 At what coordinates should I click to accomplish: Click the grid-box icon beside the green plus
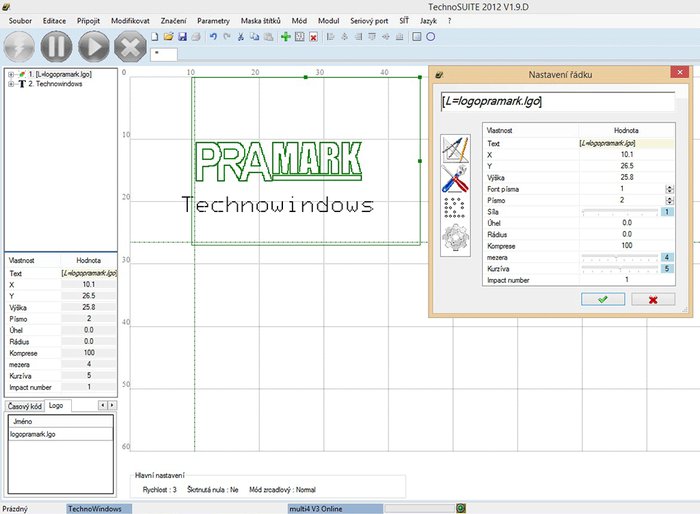[300, 37]
